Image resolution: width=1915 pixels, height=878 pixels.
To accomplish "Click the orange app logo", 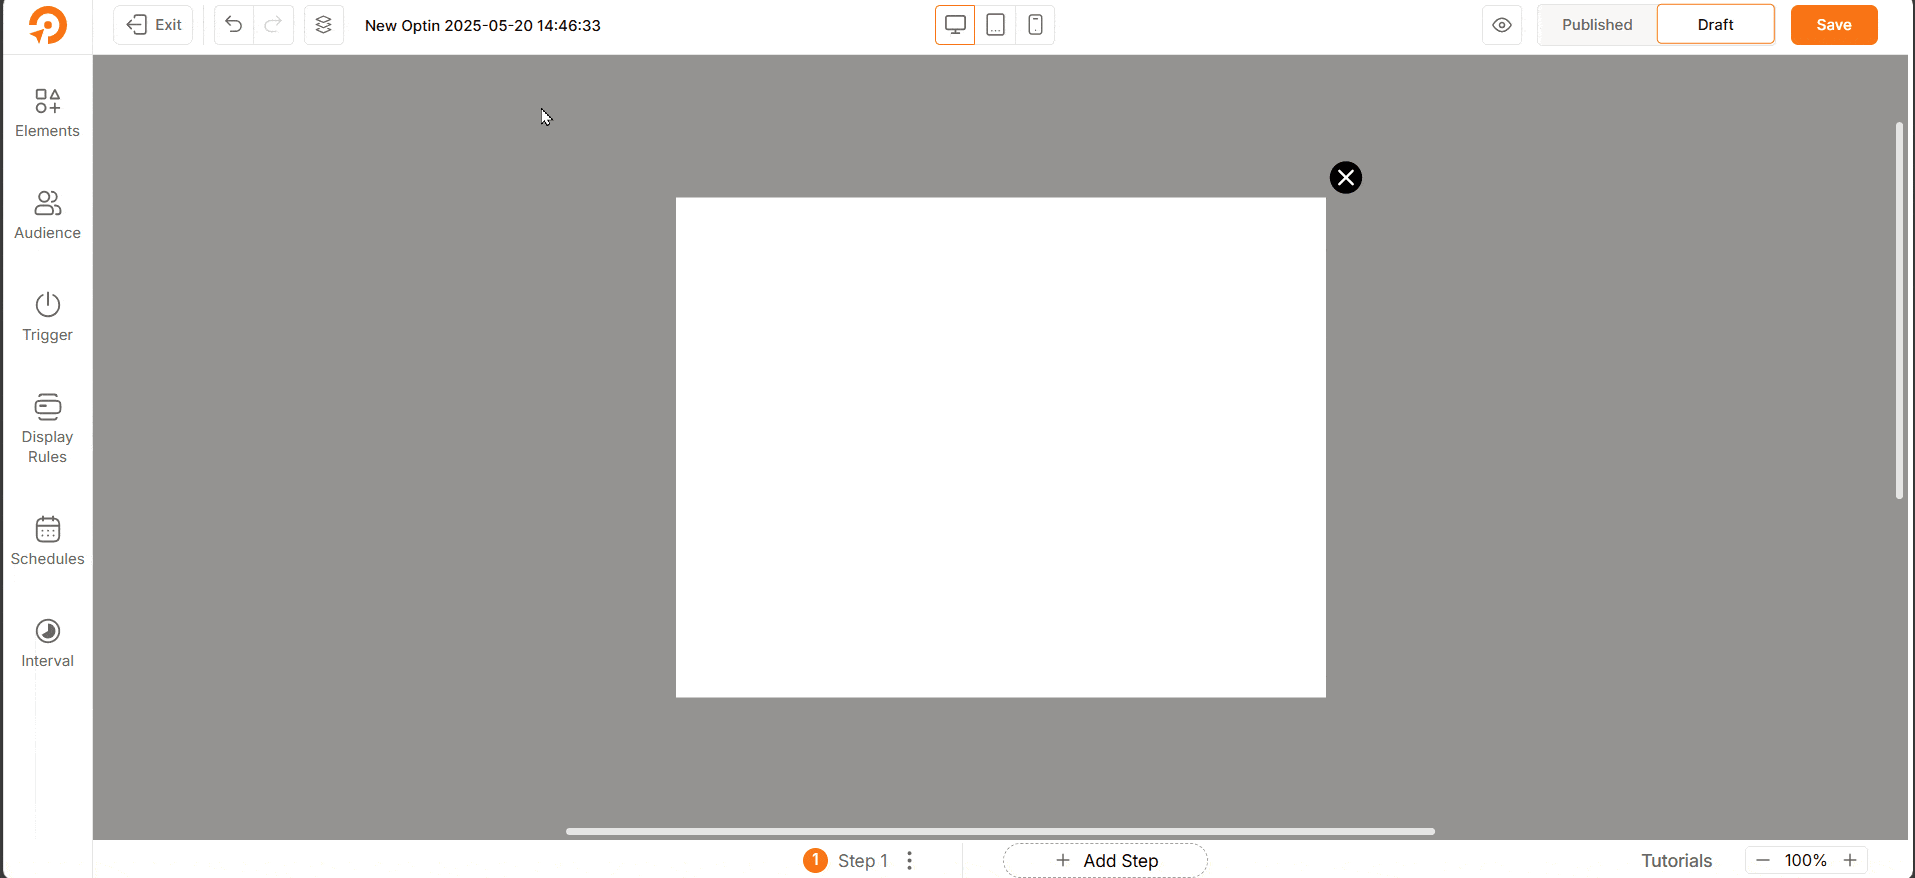I will pos(47,25).
